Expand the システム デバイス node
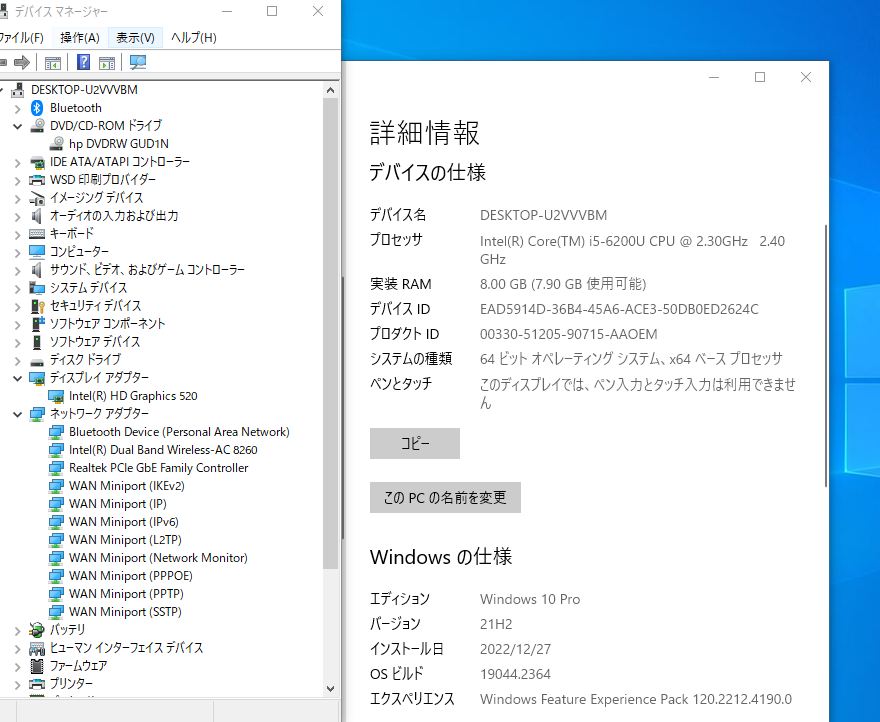Screen dimensions: 880x722 click(17, 289)
